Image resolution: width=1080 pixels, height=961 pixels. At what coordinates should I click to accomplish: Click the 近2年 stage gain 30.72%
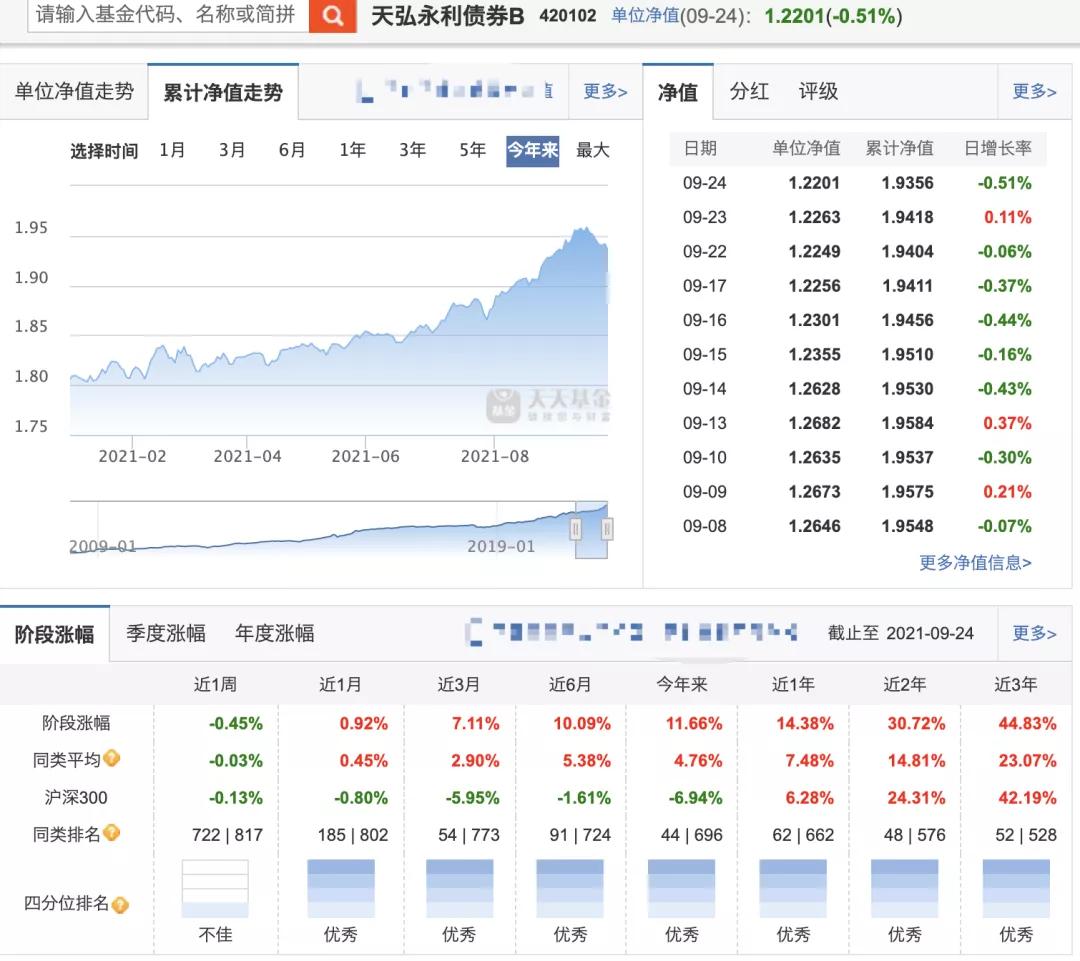click(916, 723)
